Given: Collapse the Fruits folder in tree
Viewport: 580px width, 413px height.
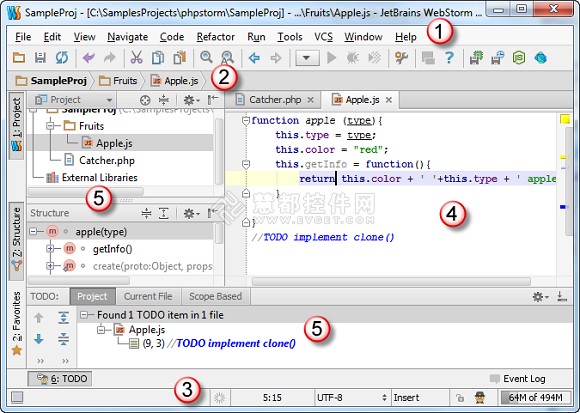Looking at the screenshot, I should (x=50, y=126).
